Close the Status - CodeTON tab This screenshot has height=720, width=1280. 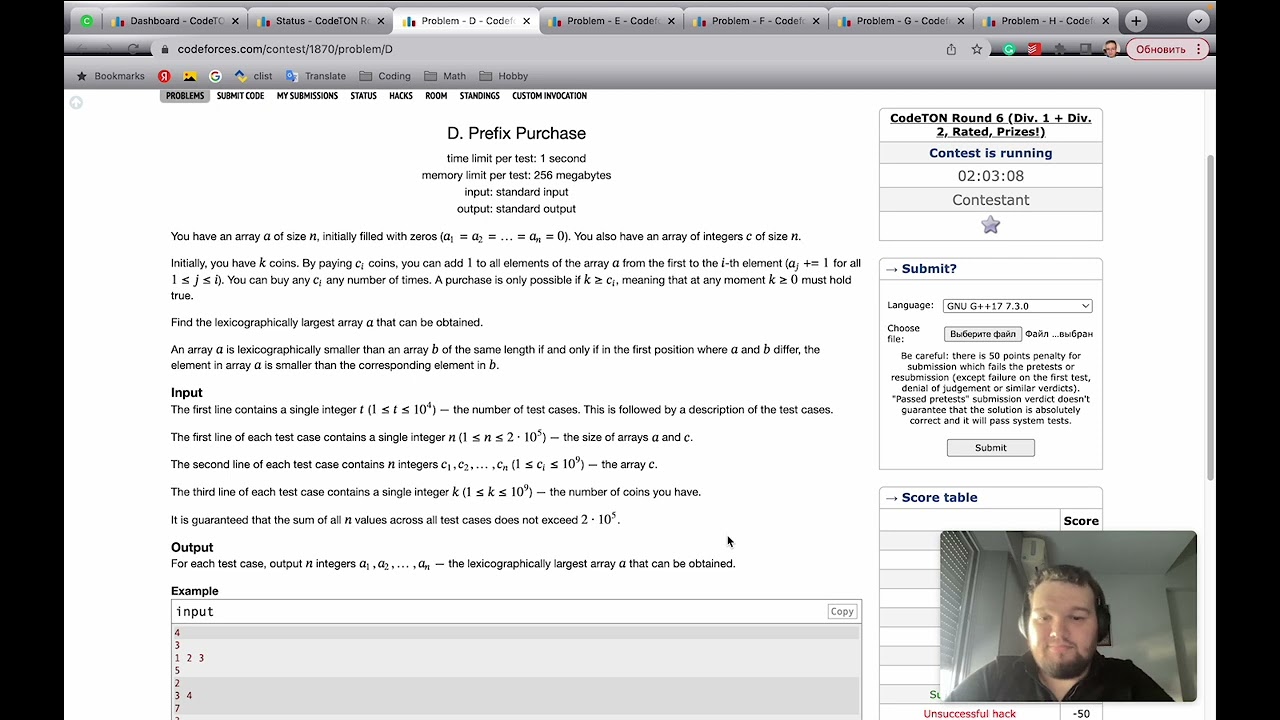tap(381, 21)
